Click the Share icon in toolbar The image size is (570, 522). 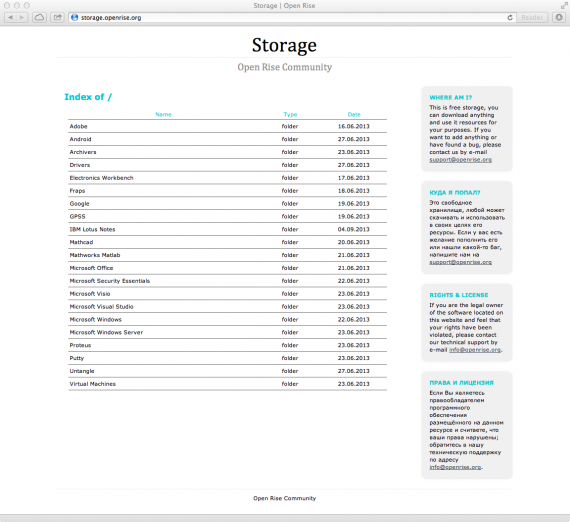tap(57, 17)
